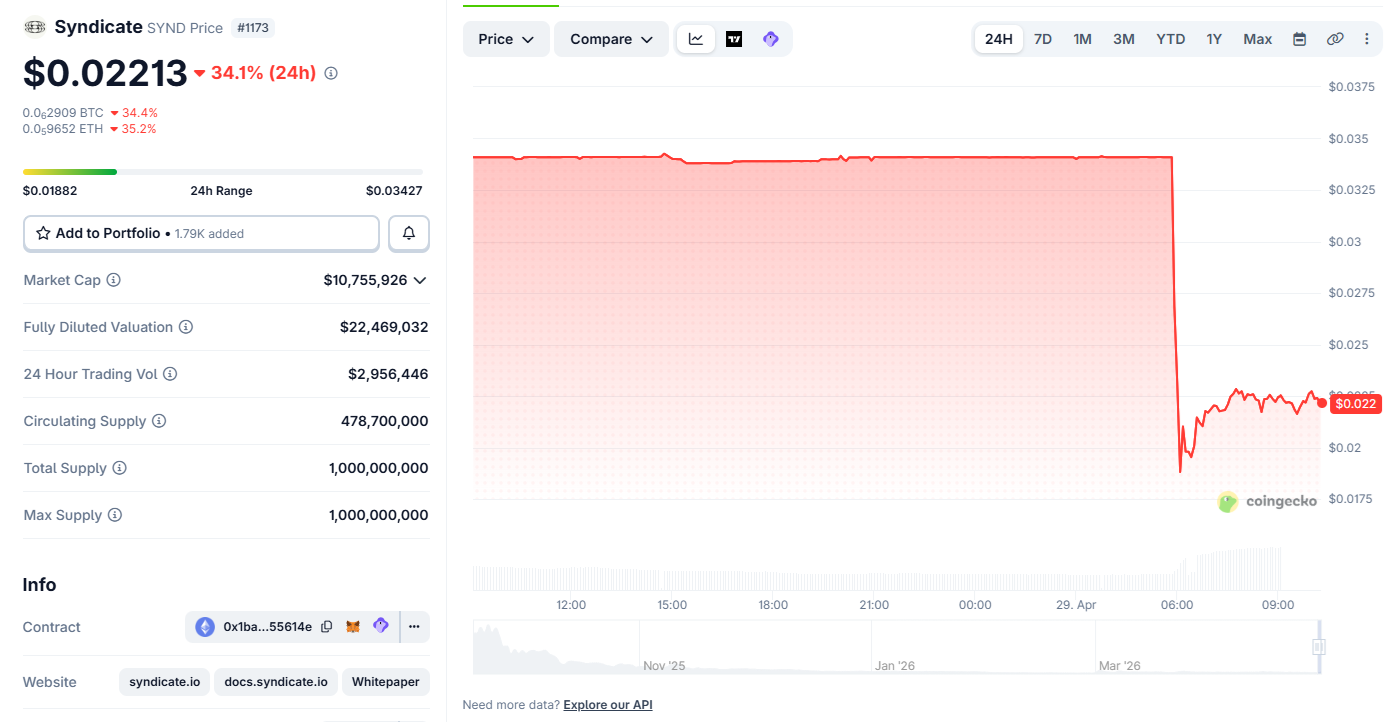Expand the Market Cap chevron
This screenshot has height=722, width=1391.
[x=420, y=280]
